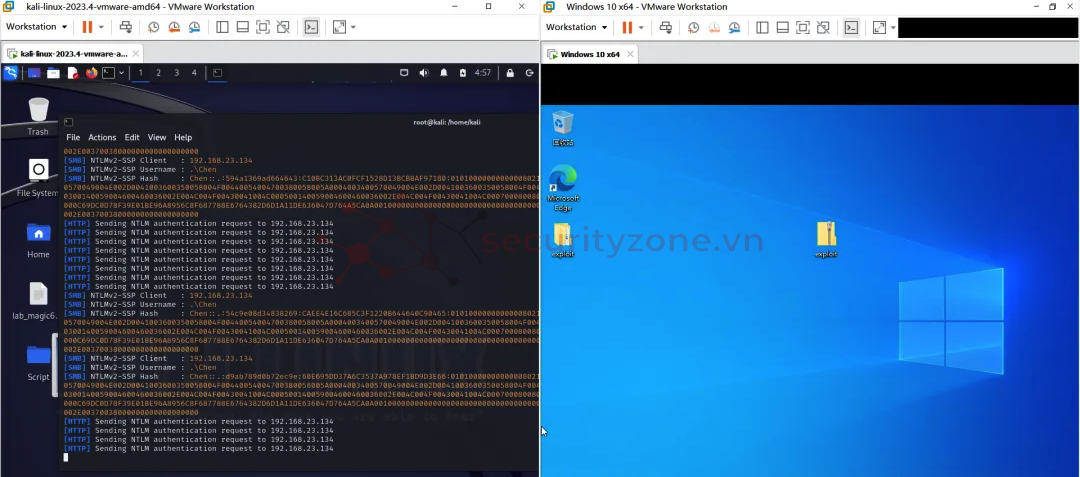Open the terminal Actions menu

(102, 138)
